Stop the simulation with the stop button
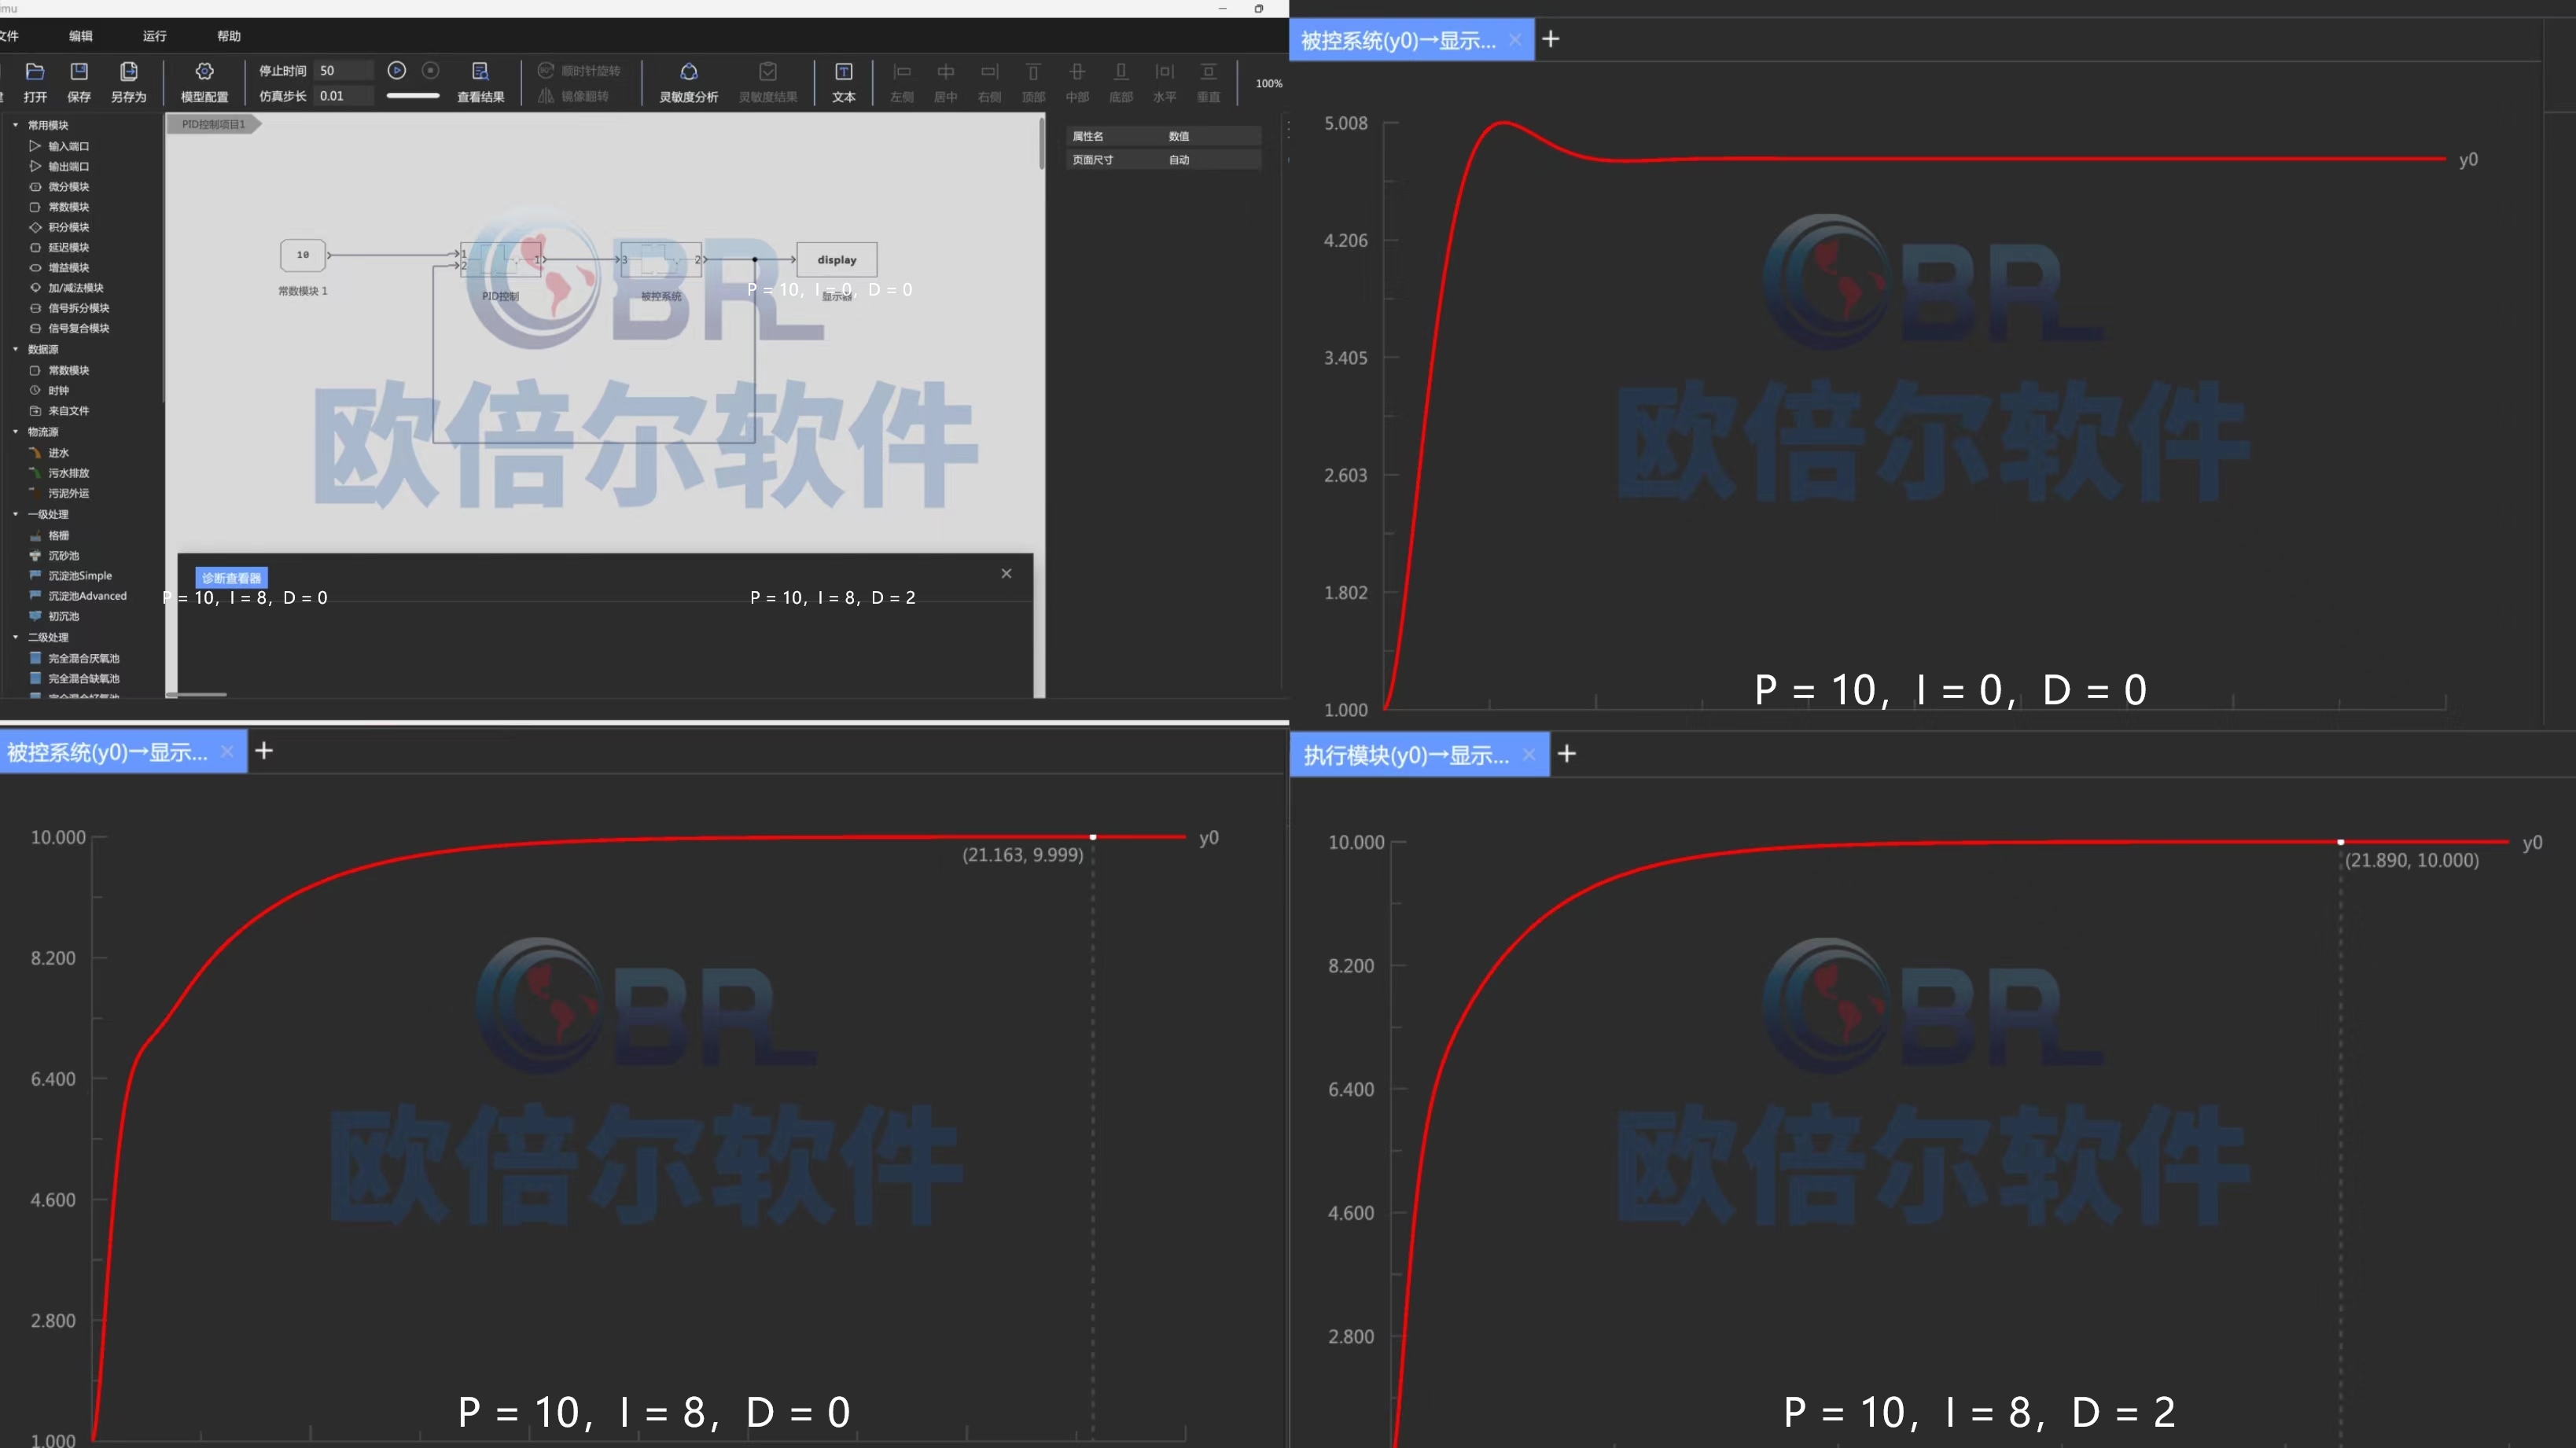The height and width of the screenshot is (1448, 2576). coord(431,70)
